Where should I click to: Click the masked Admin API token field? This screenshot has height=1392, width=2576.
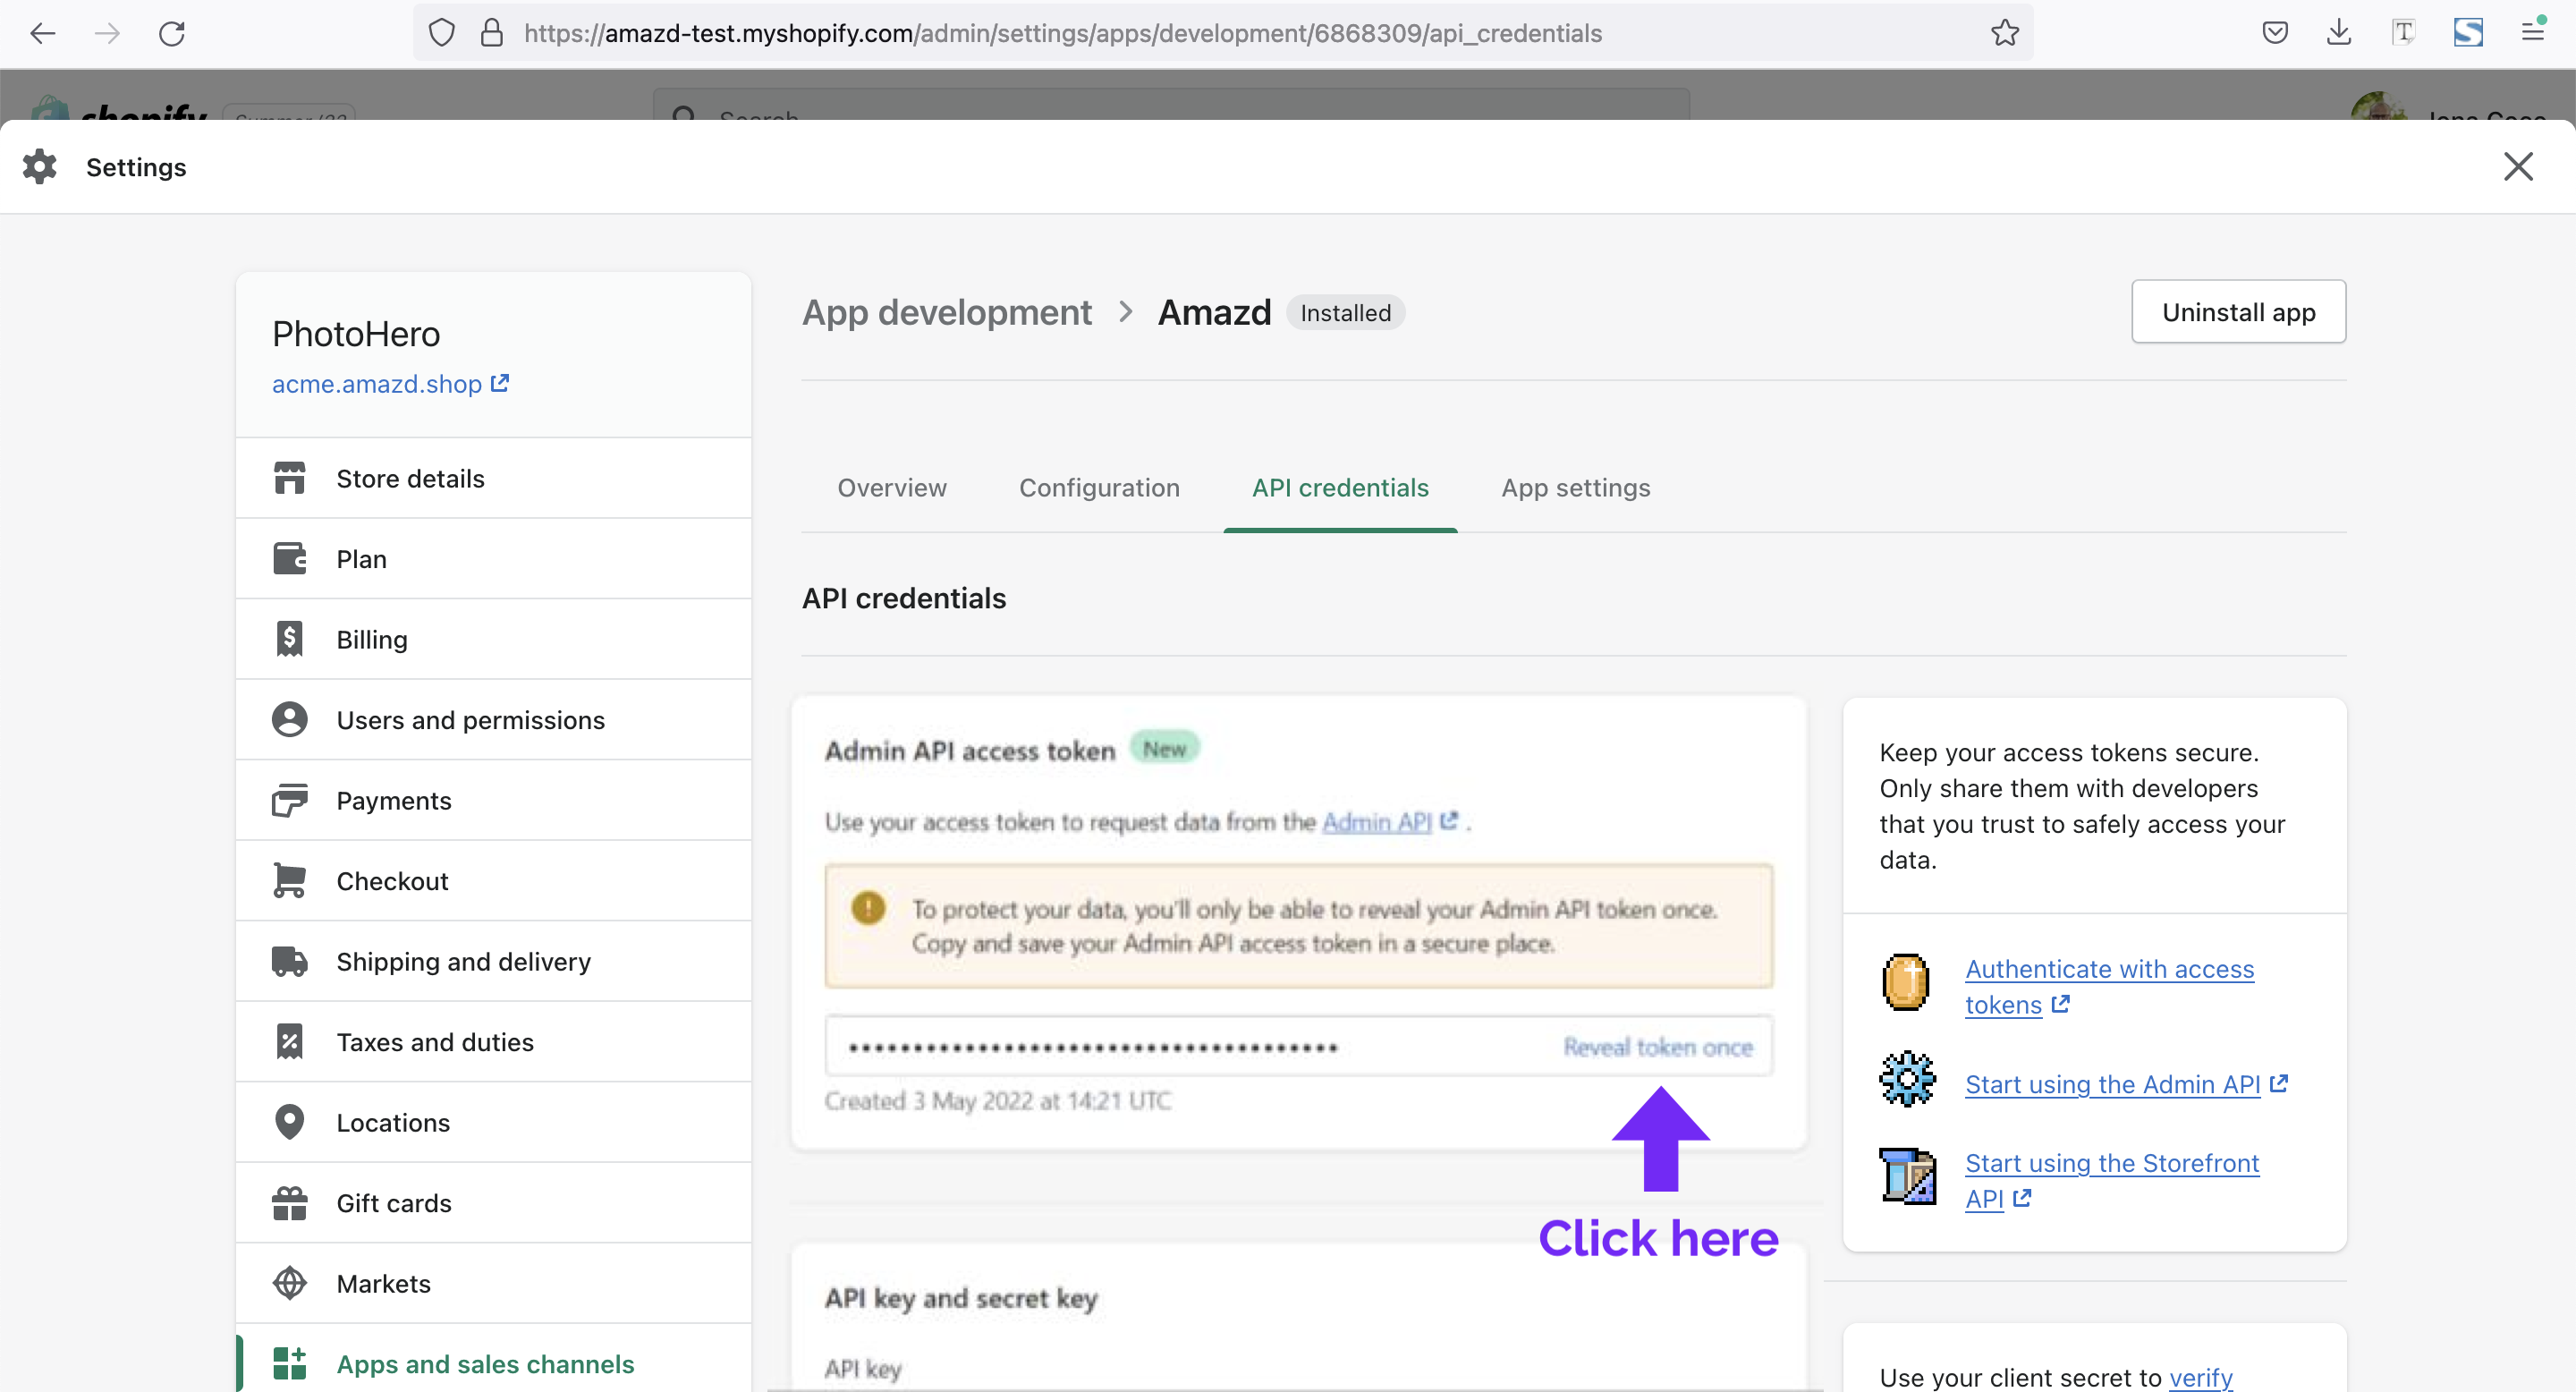coord(1298,1046)
